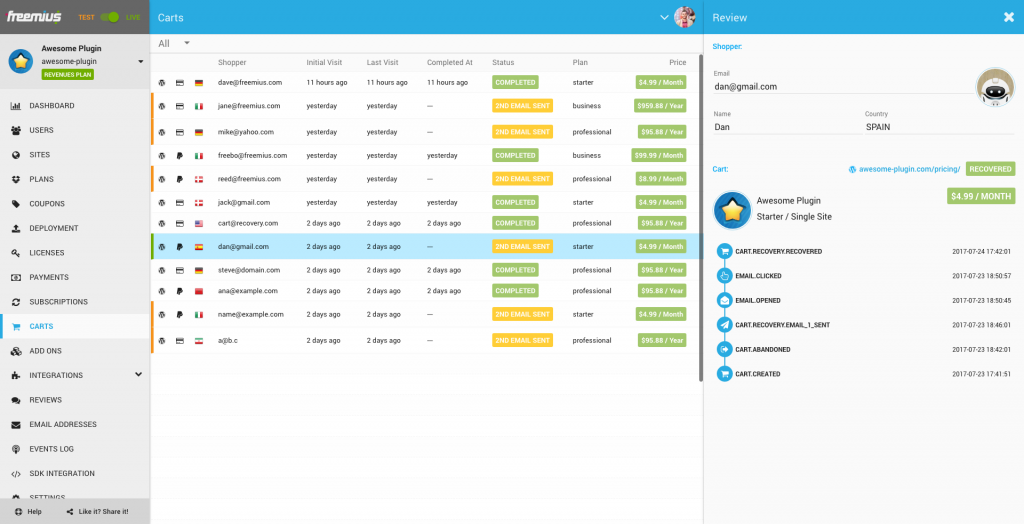The height and width of the screenshot is (524, 1024).
Task: Select the freebo@freemius.com shopper
Action: tap(253, 156)
